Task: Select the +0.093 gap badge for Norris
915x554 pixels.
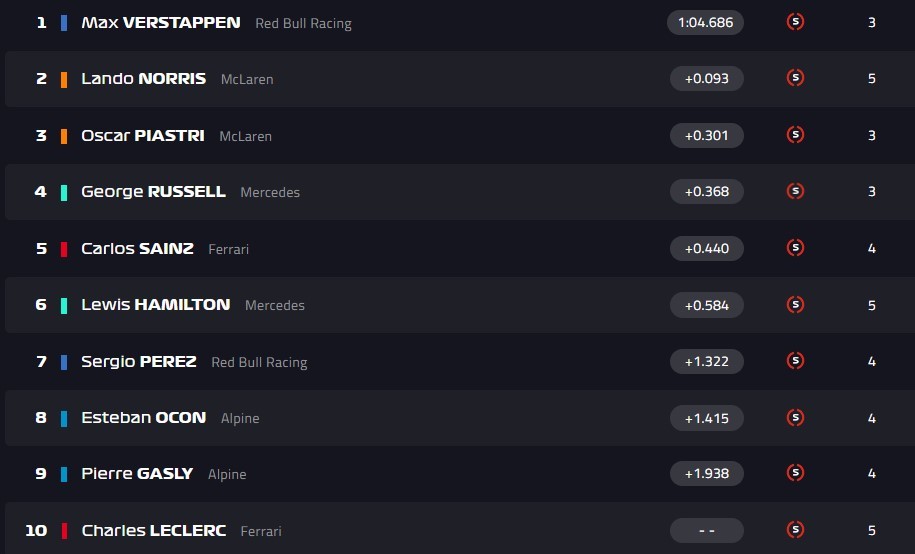Action: [x=706, y=78]
